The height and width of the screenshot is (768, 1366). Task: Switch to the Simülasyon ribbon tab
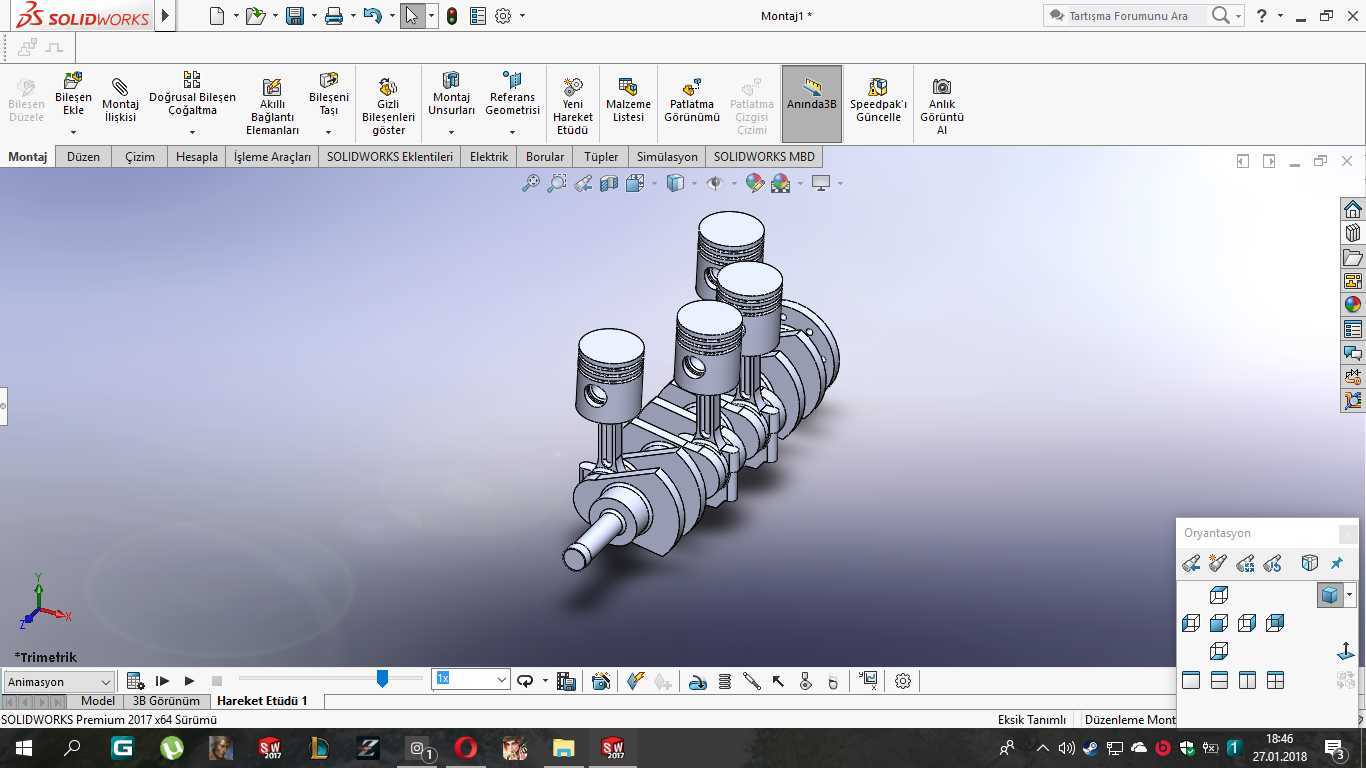pyautogui.click(x=667, y=157)
